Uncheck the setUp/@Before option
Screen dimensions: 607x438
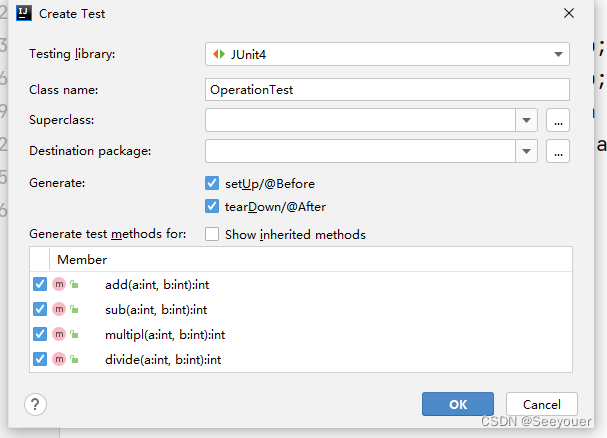pyautogui.click(x=212, y=183)
